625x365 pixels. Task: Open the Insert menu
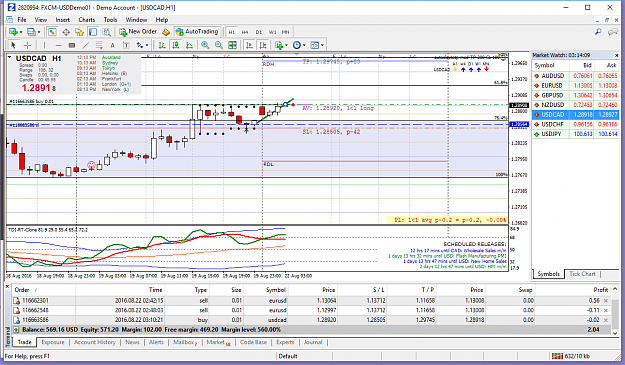63,20
